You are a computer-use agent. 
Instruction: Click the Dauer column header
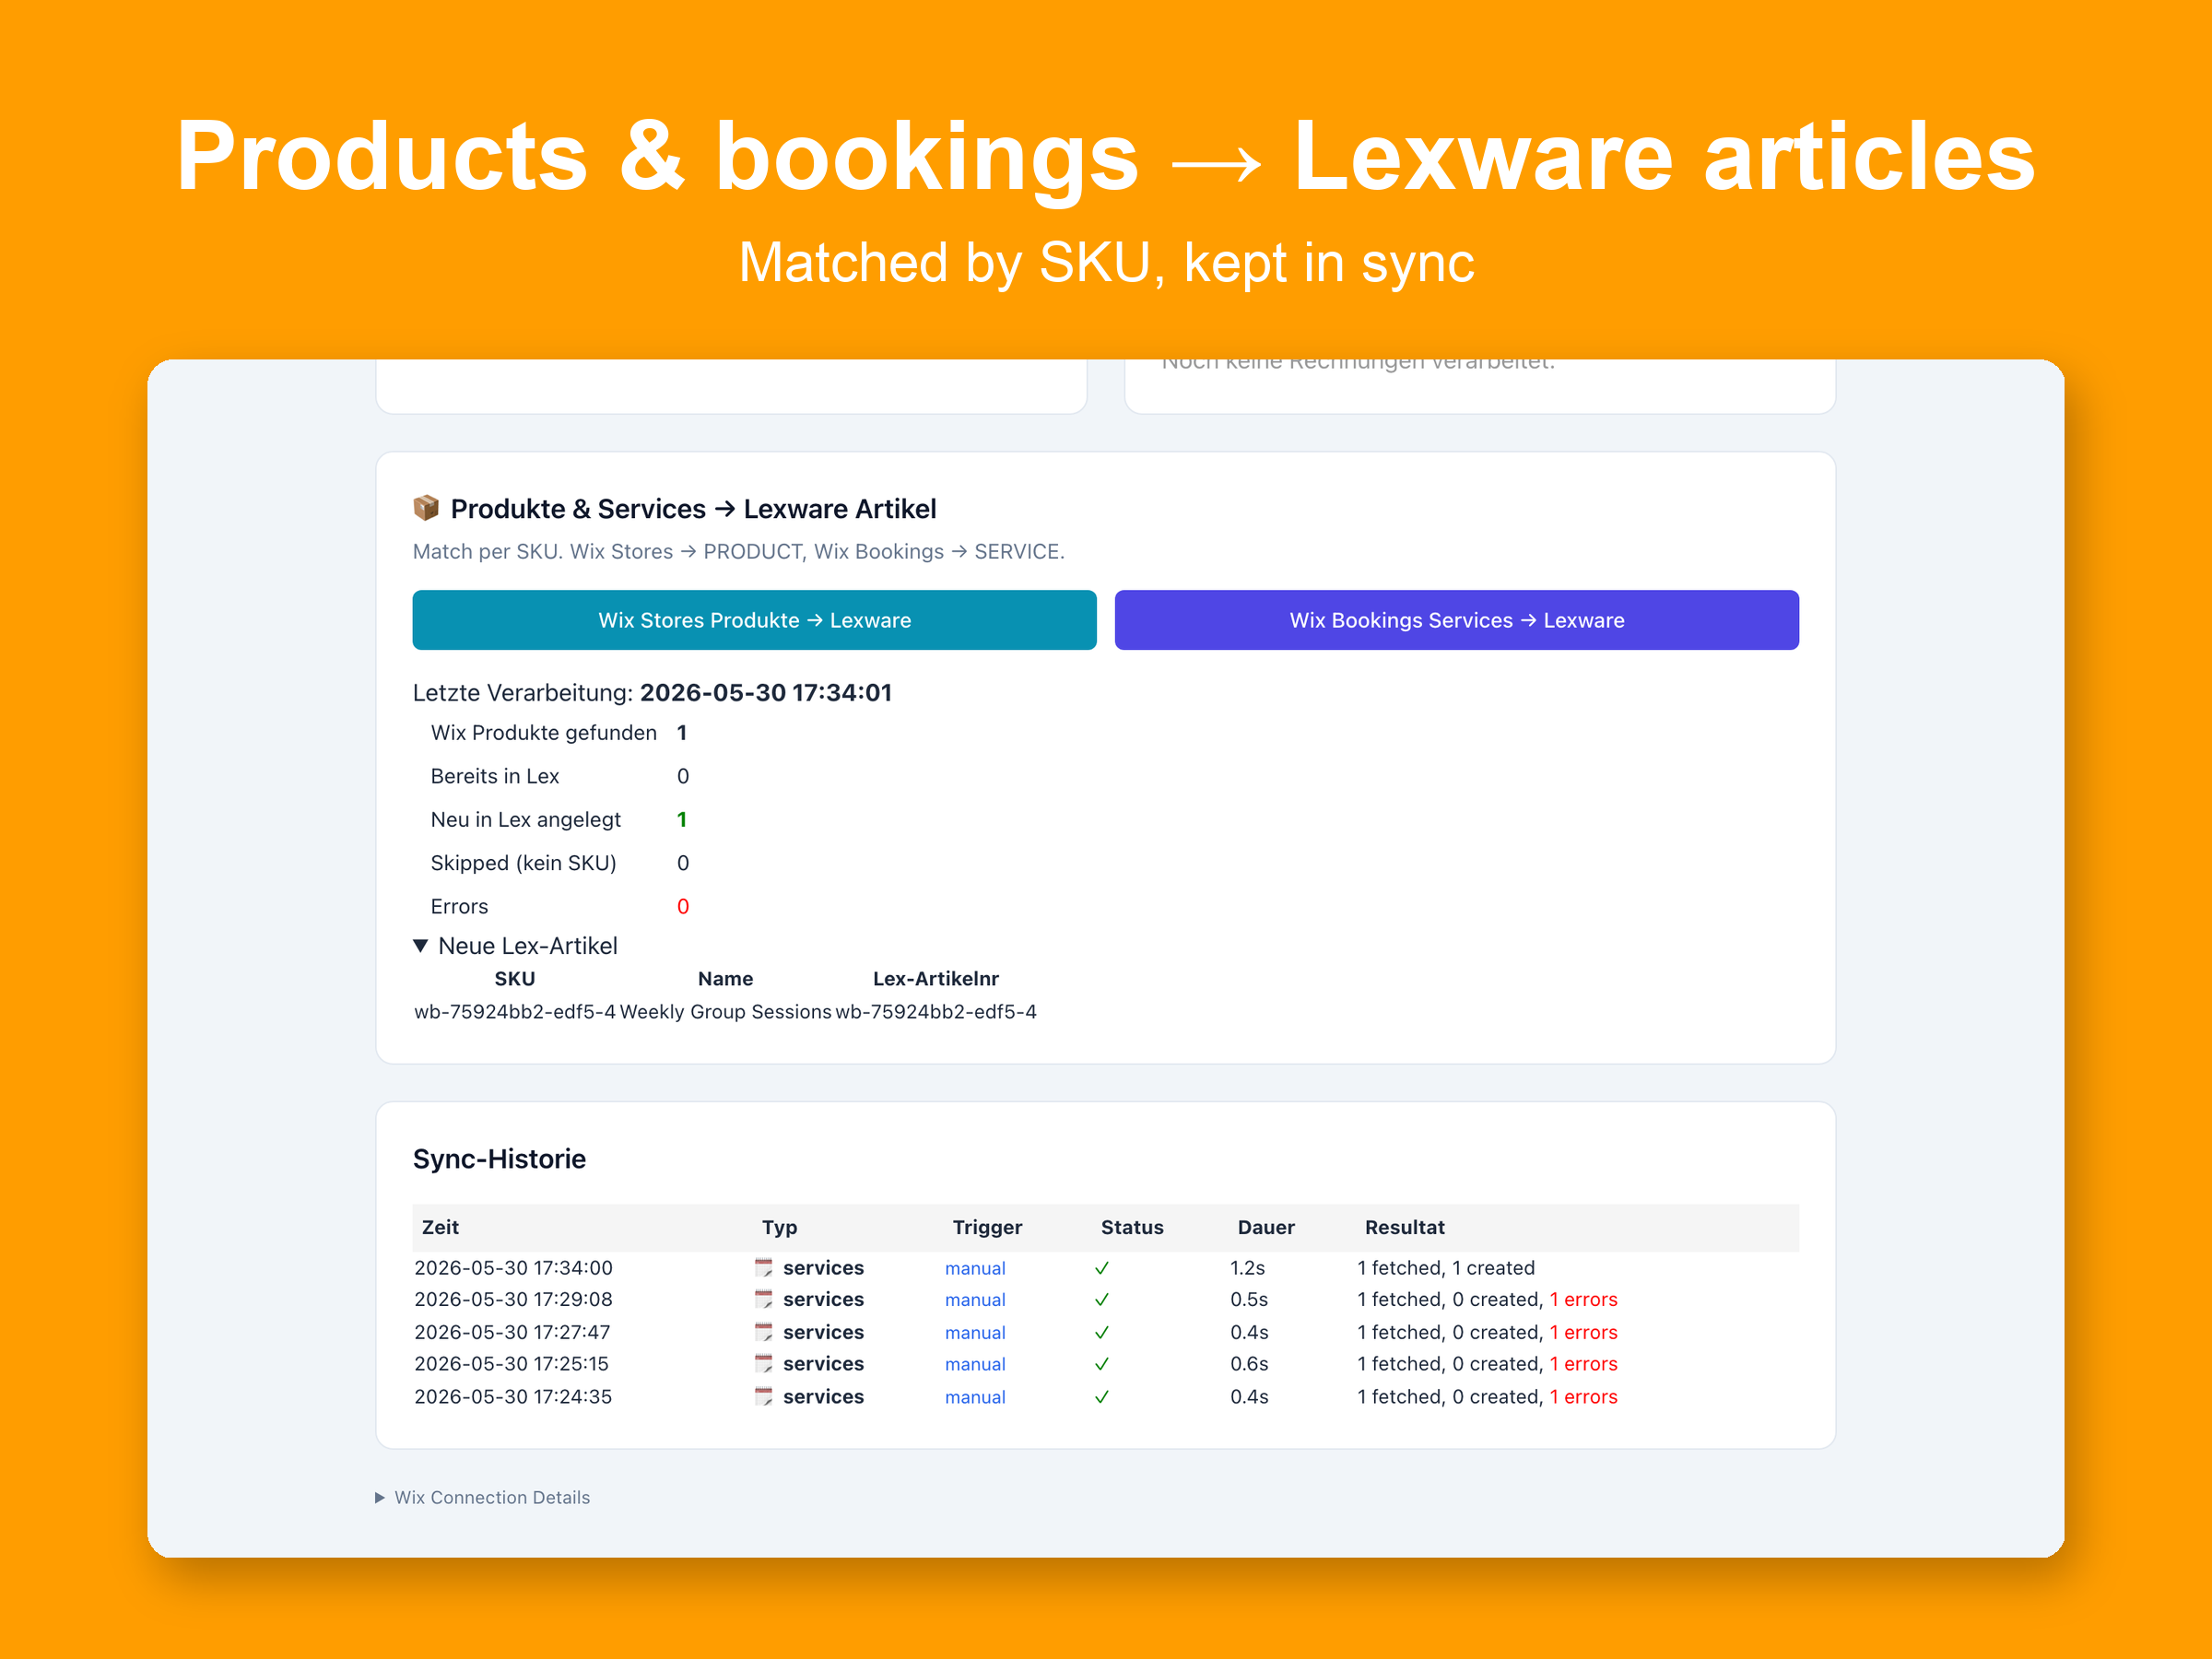click(1266, 1227)
